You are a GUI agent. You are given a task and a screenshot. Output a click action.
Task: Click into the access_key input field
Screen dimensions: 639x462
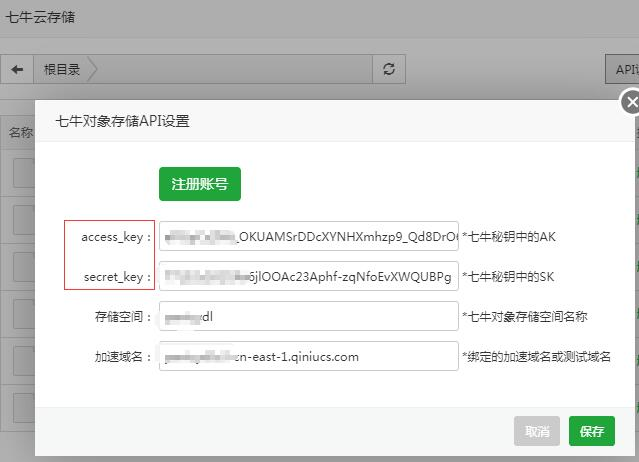308,237
